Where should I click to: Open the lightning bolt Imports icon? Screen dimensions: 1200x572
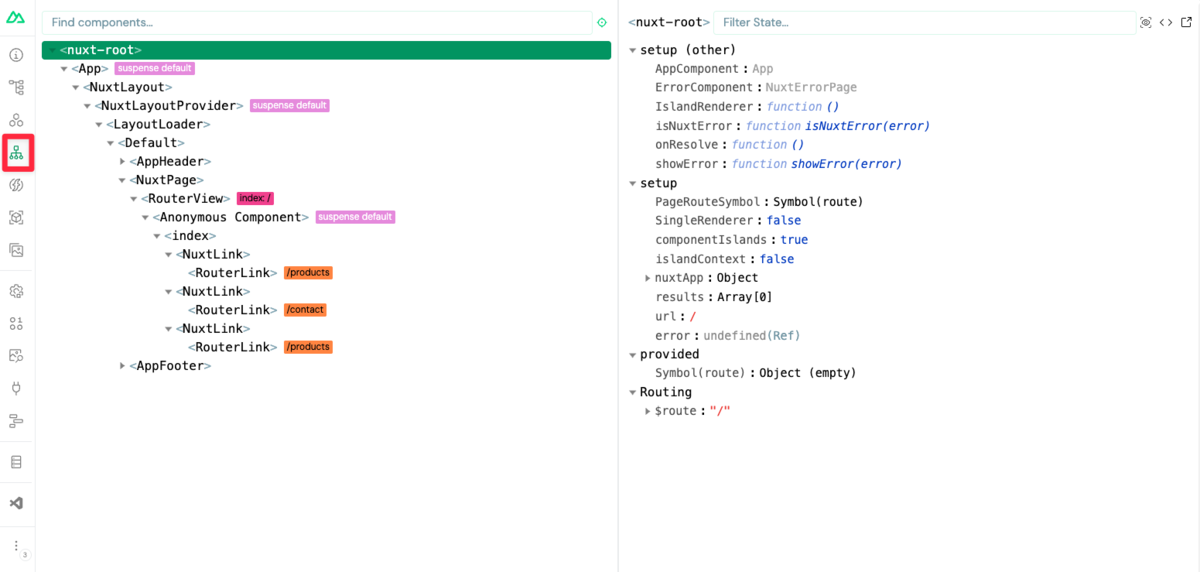pyautogui.click(x=16, y=185)
